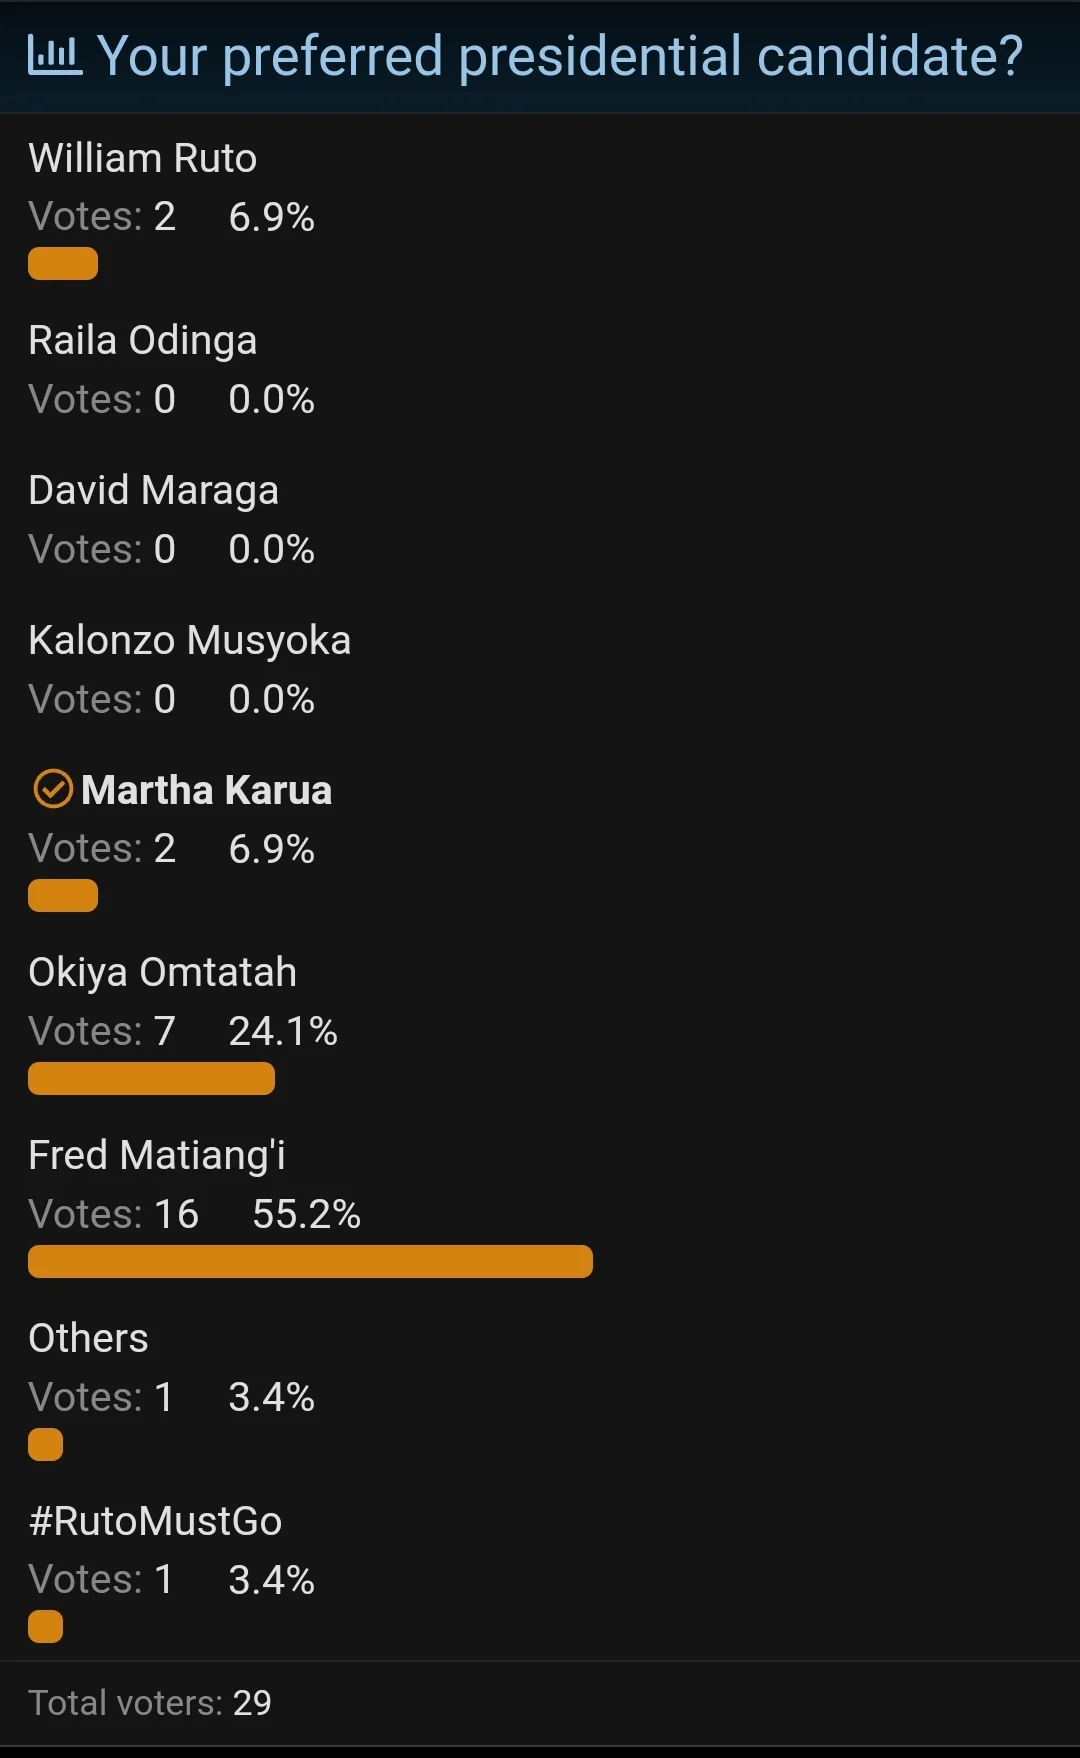View the Total voters: 29 count

150,1702
